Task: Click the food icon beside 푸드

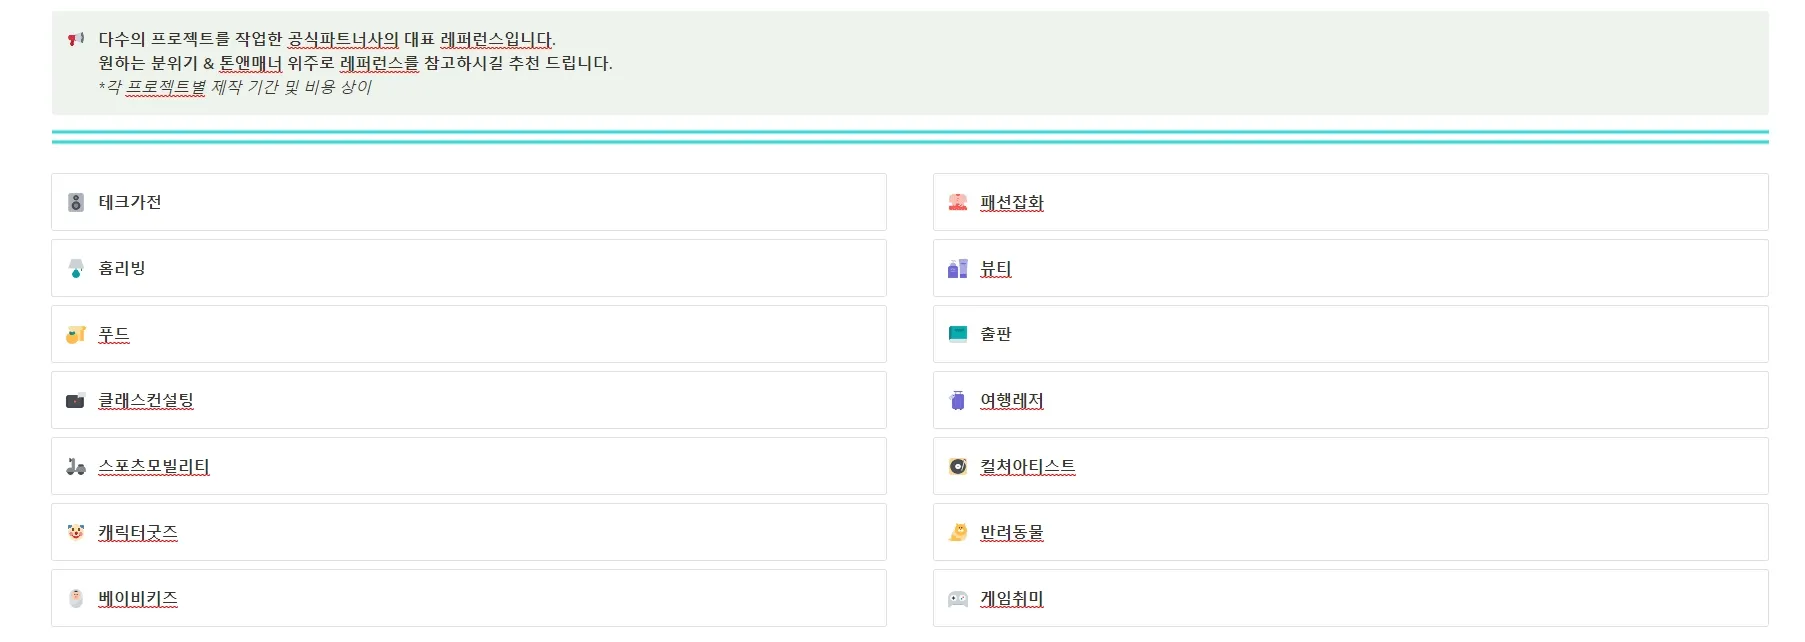Action: (76, 334)
